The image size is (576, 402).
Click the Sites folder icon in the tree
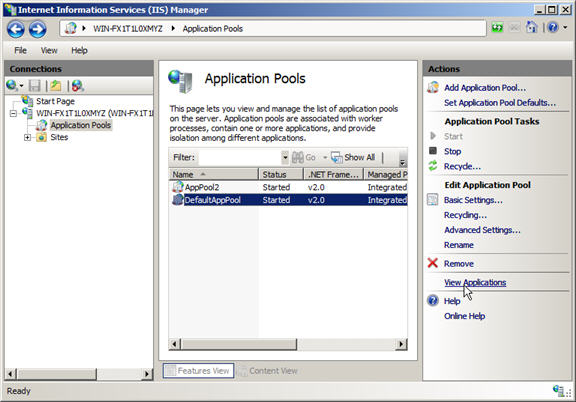[x=42, y=137]
